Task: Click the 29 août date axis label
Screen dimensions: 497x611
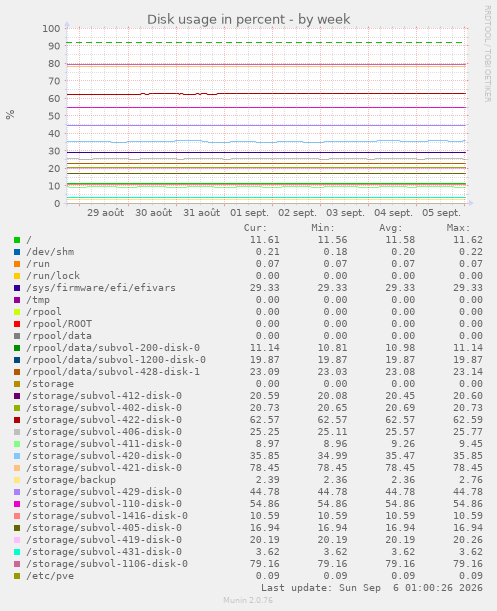Action: 106,213
